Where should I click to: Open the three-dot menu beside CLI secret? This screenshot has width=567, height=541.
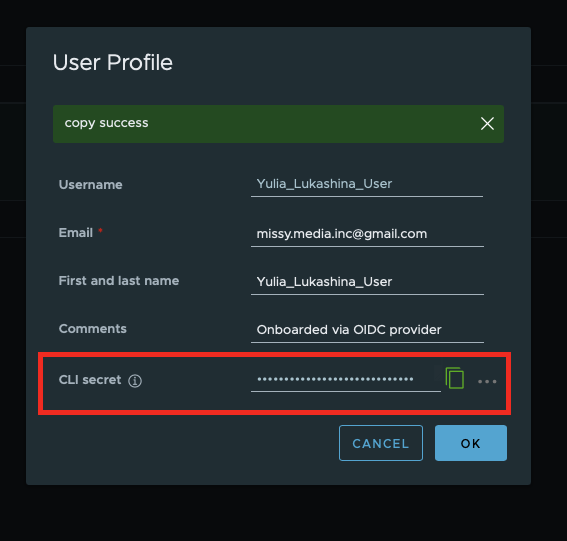pyautogui.click(x=487, y=381)
